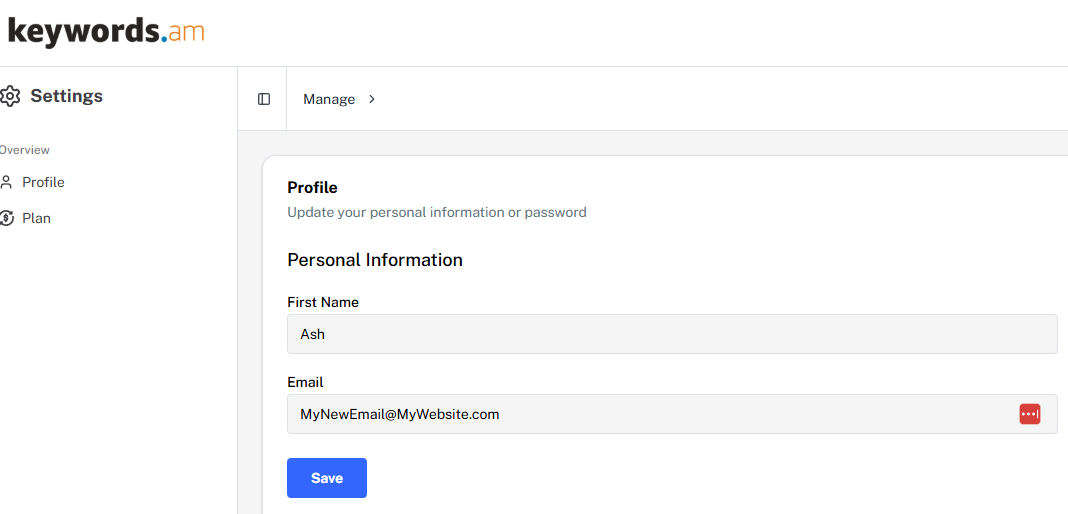Click the Personal Information heading
Screen dimensions: 1068x514
[375, 260]
